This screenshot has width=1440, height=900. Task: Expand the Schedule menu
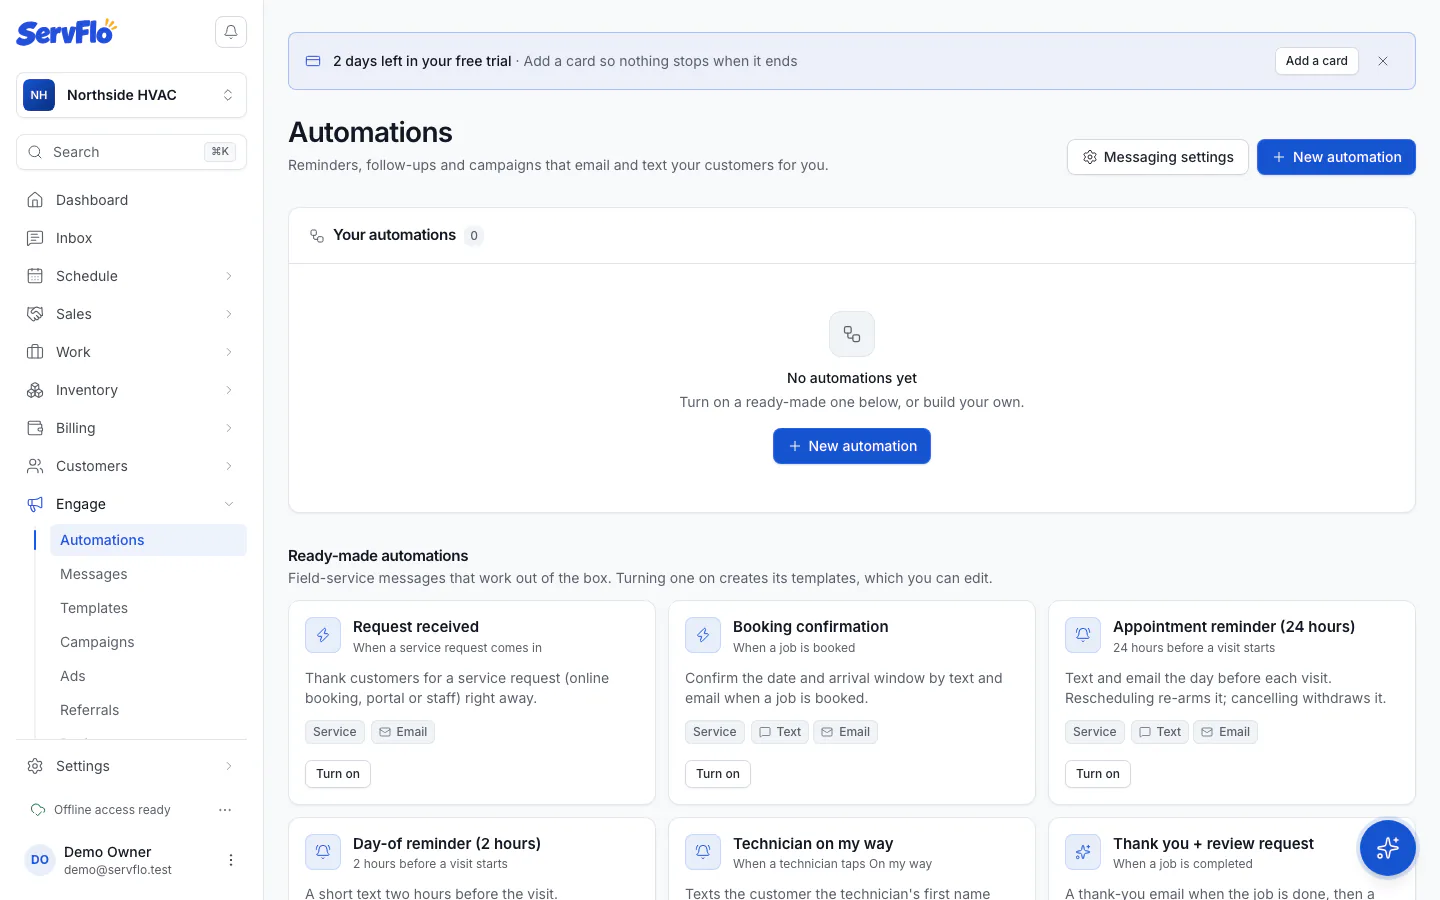[x=131, y=276]
